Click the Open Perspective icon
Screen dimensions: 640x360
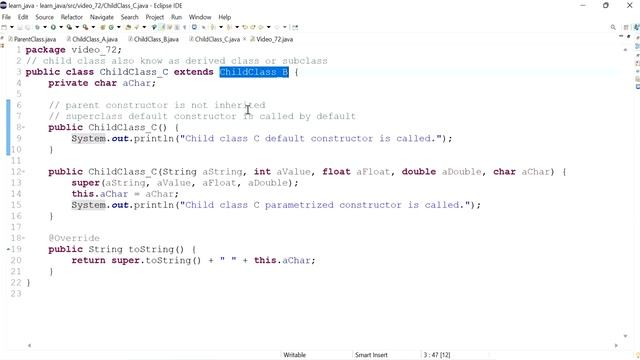[x=626, y=27]
